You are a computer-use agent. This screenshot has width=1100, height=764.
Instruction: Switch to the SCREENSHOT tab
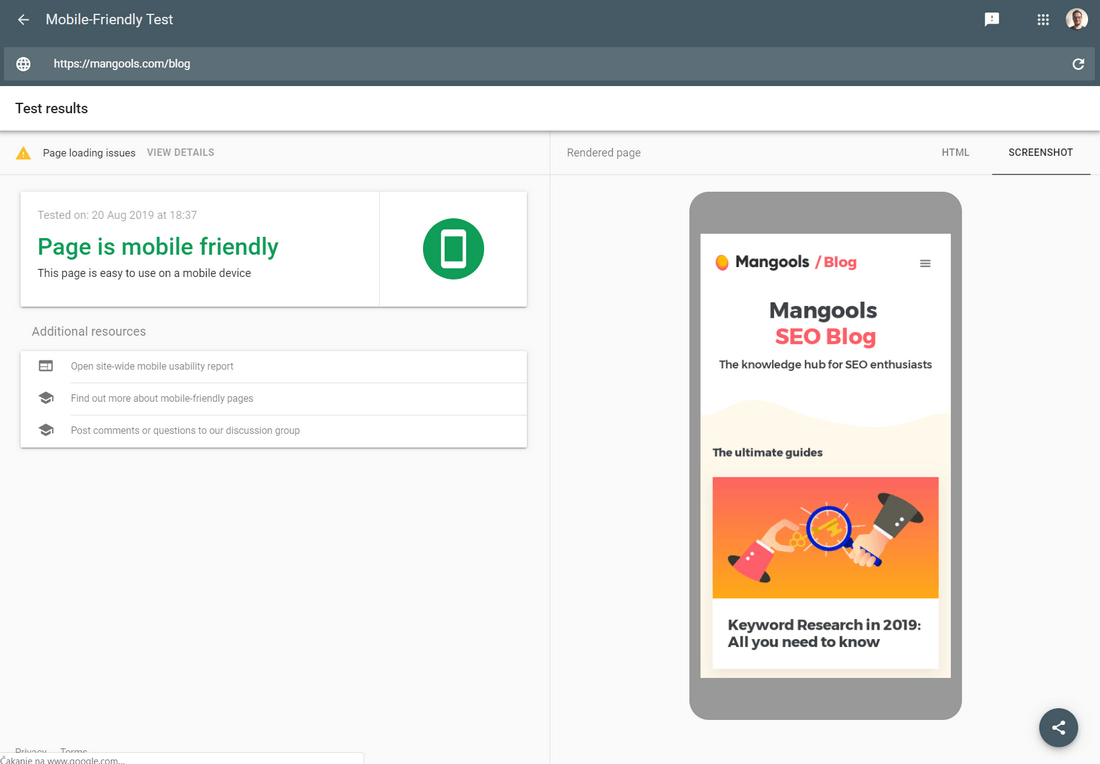(1040, 152)
